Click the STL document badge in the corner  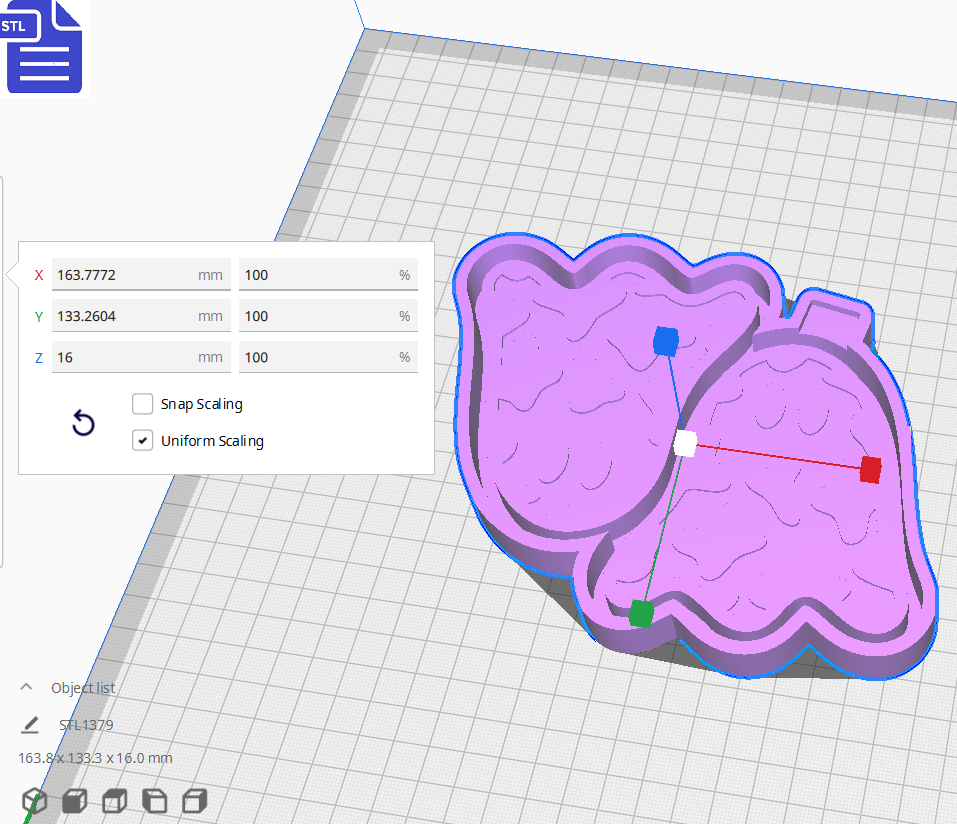pyautogui.click(x=44, y=47)
